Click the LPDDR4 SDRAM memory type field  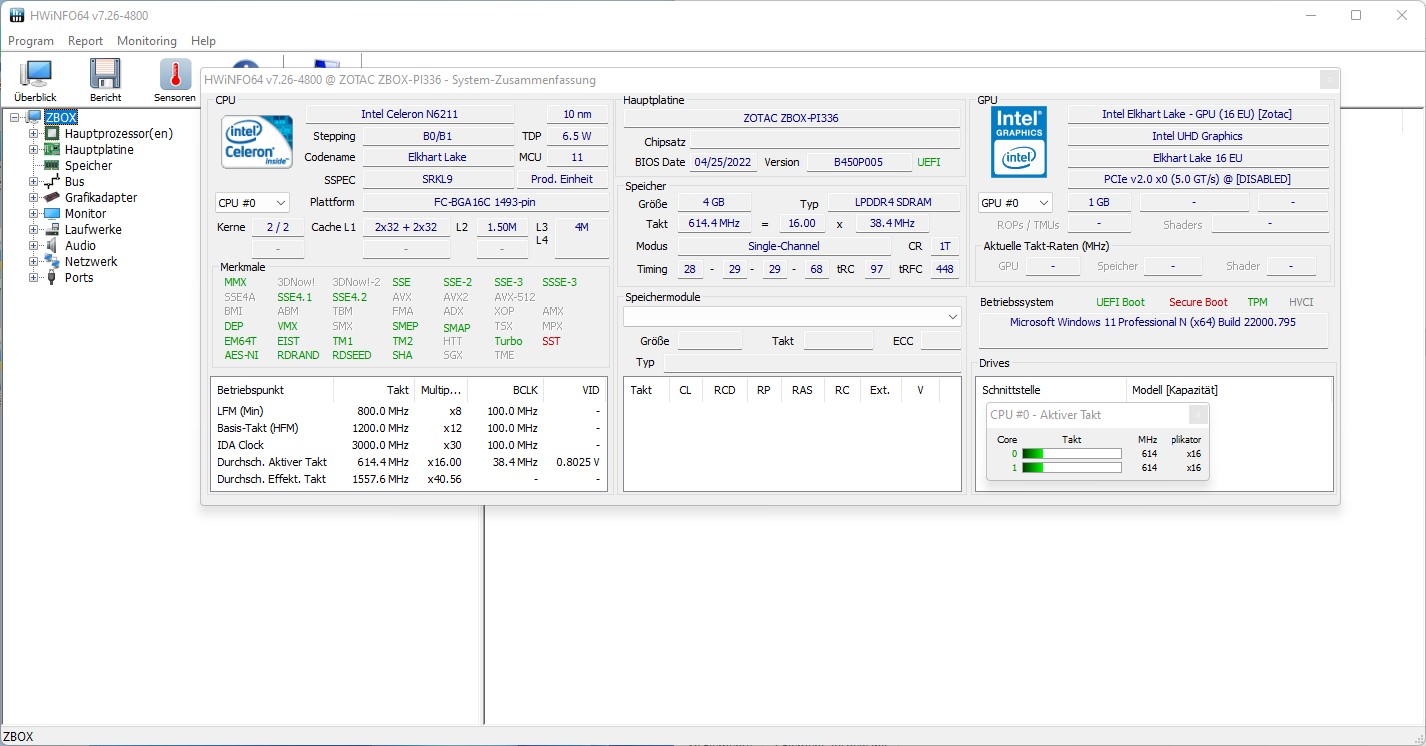893,203
